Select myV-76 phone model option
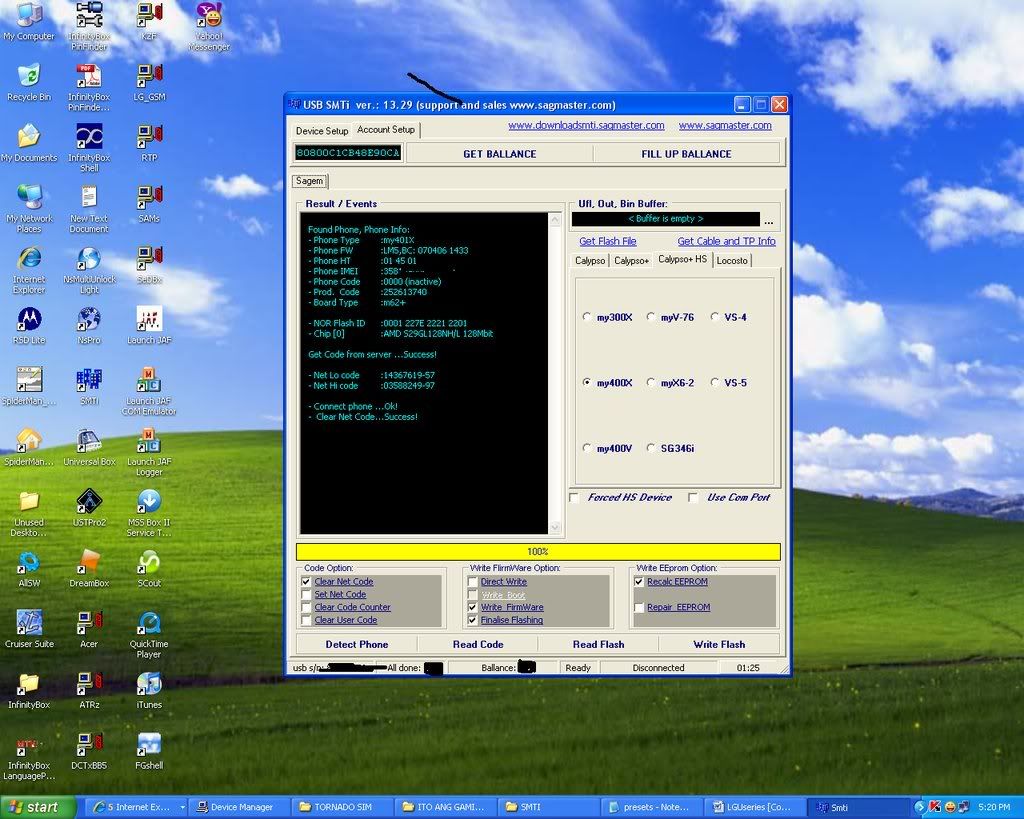1024x819 pixels. pos(650,317)
